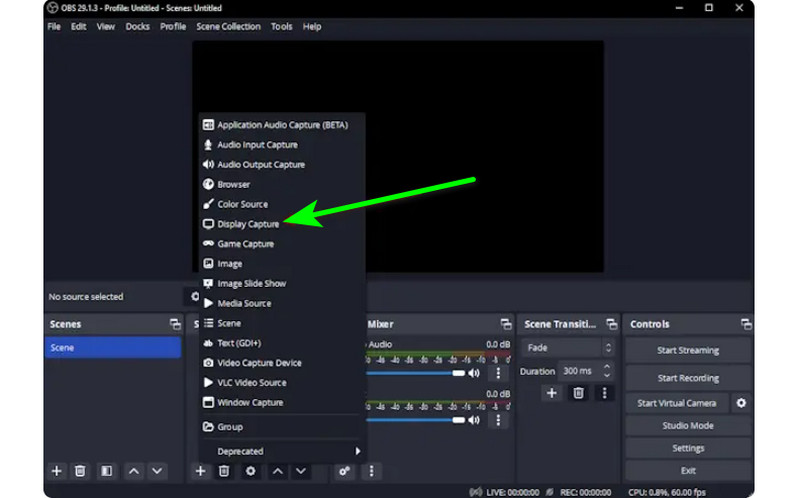Screen dimensions: 800x498
Task: Add a new scene transition
Action: (x=552, y=393)
